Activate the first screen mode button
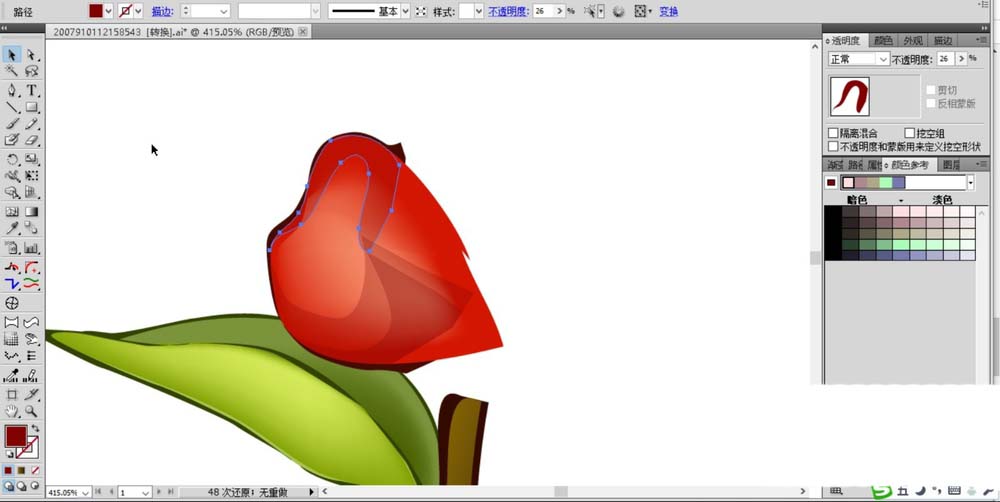1000x502 pixels. tap(8, 486)
